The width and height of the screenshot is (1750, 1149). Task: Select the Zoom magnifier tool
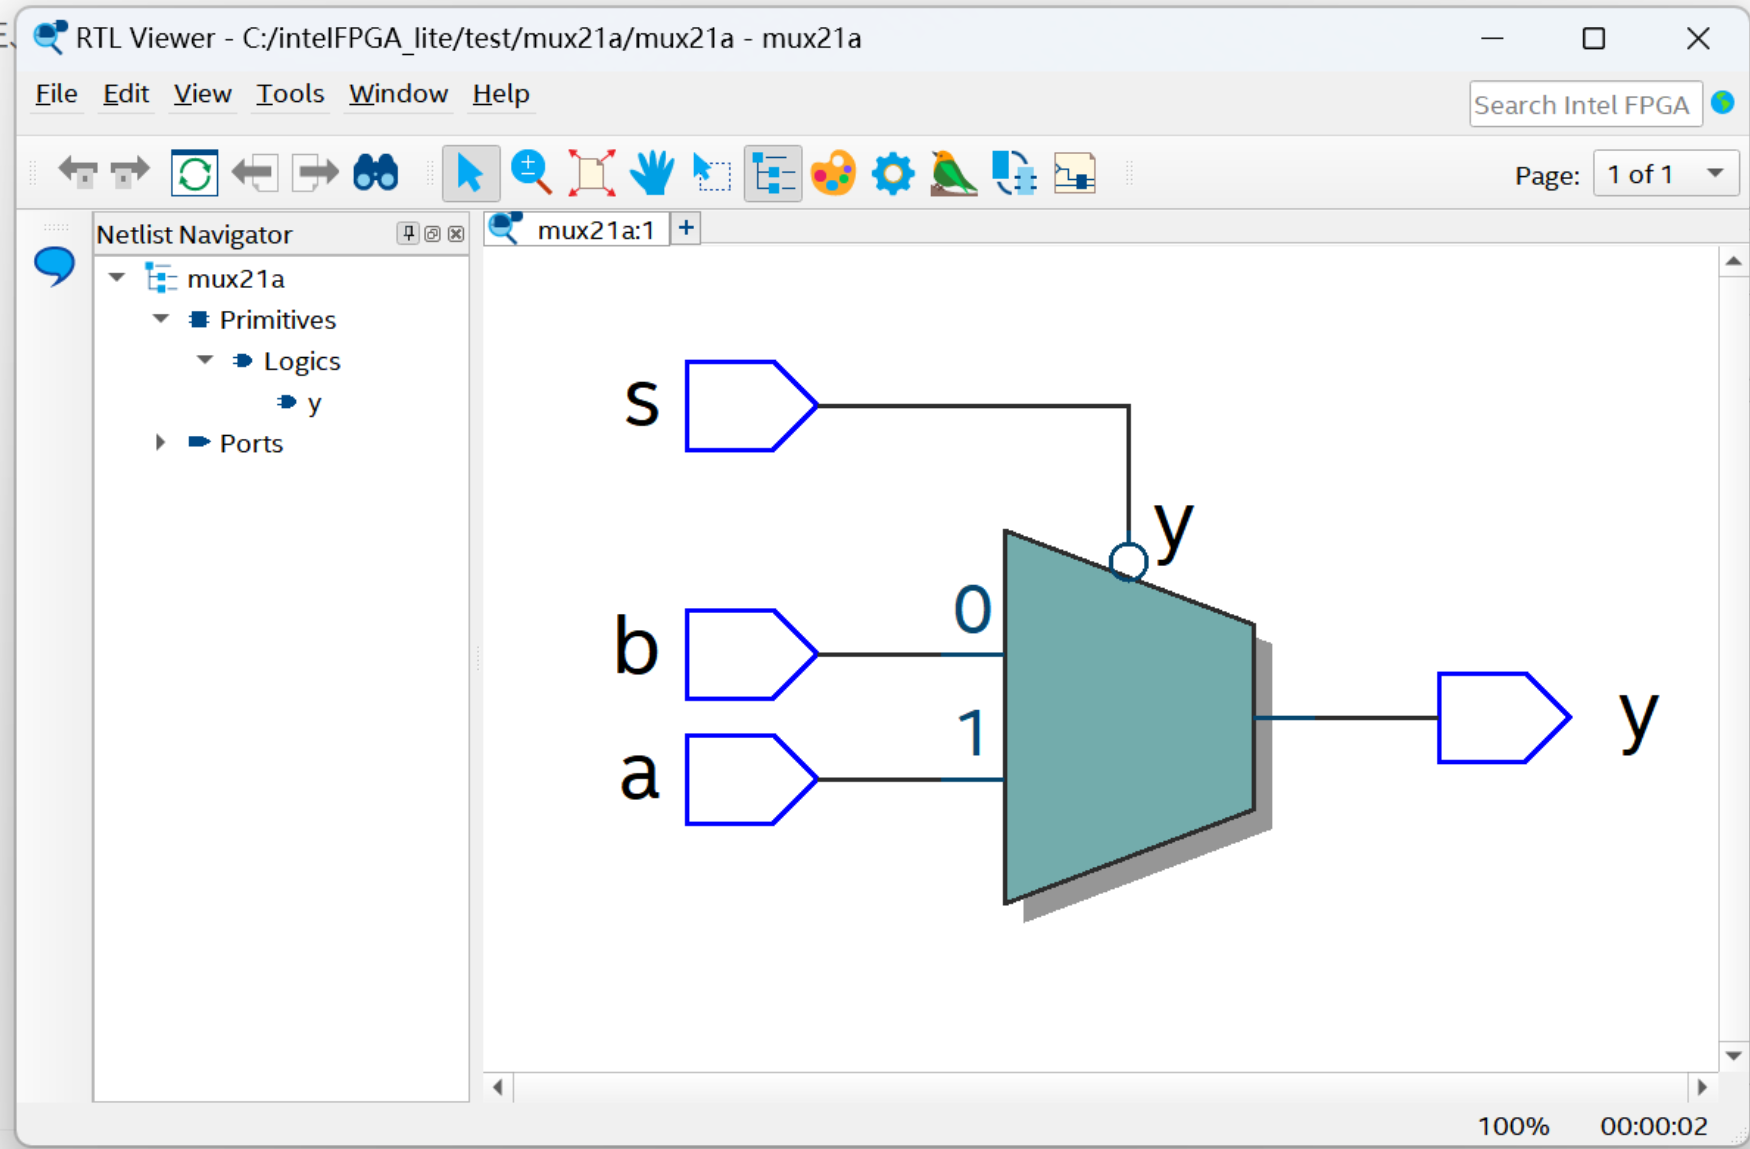pyautogui.click(x=531, y=173)
